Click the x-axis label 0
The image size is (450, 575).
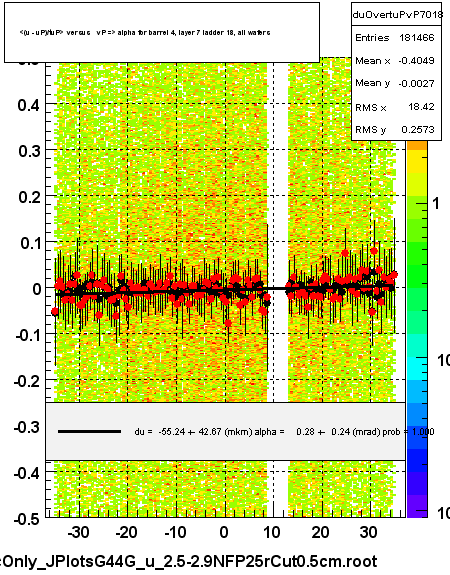[224, 532]
